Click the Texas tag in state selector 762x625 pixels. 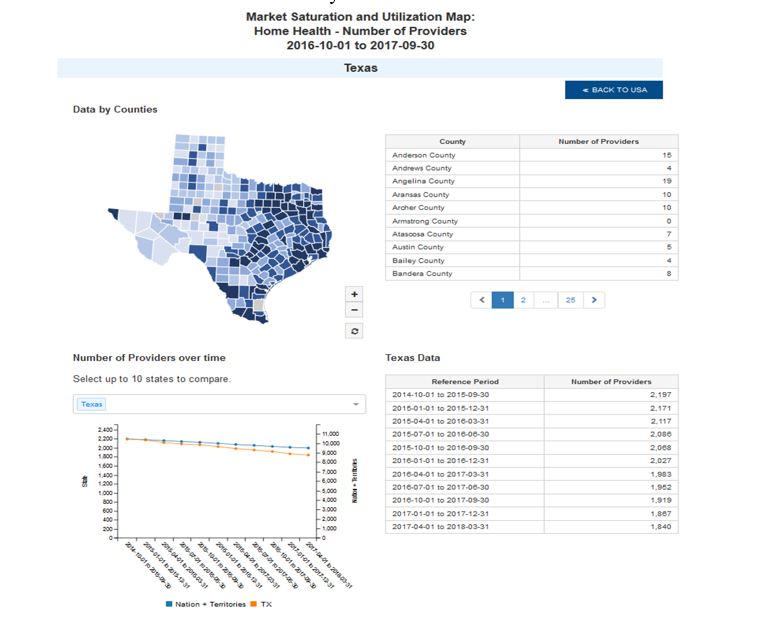click(x=92, y=404)
